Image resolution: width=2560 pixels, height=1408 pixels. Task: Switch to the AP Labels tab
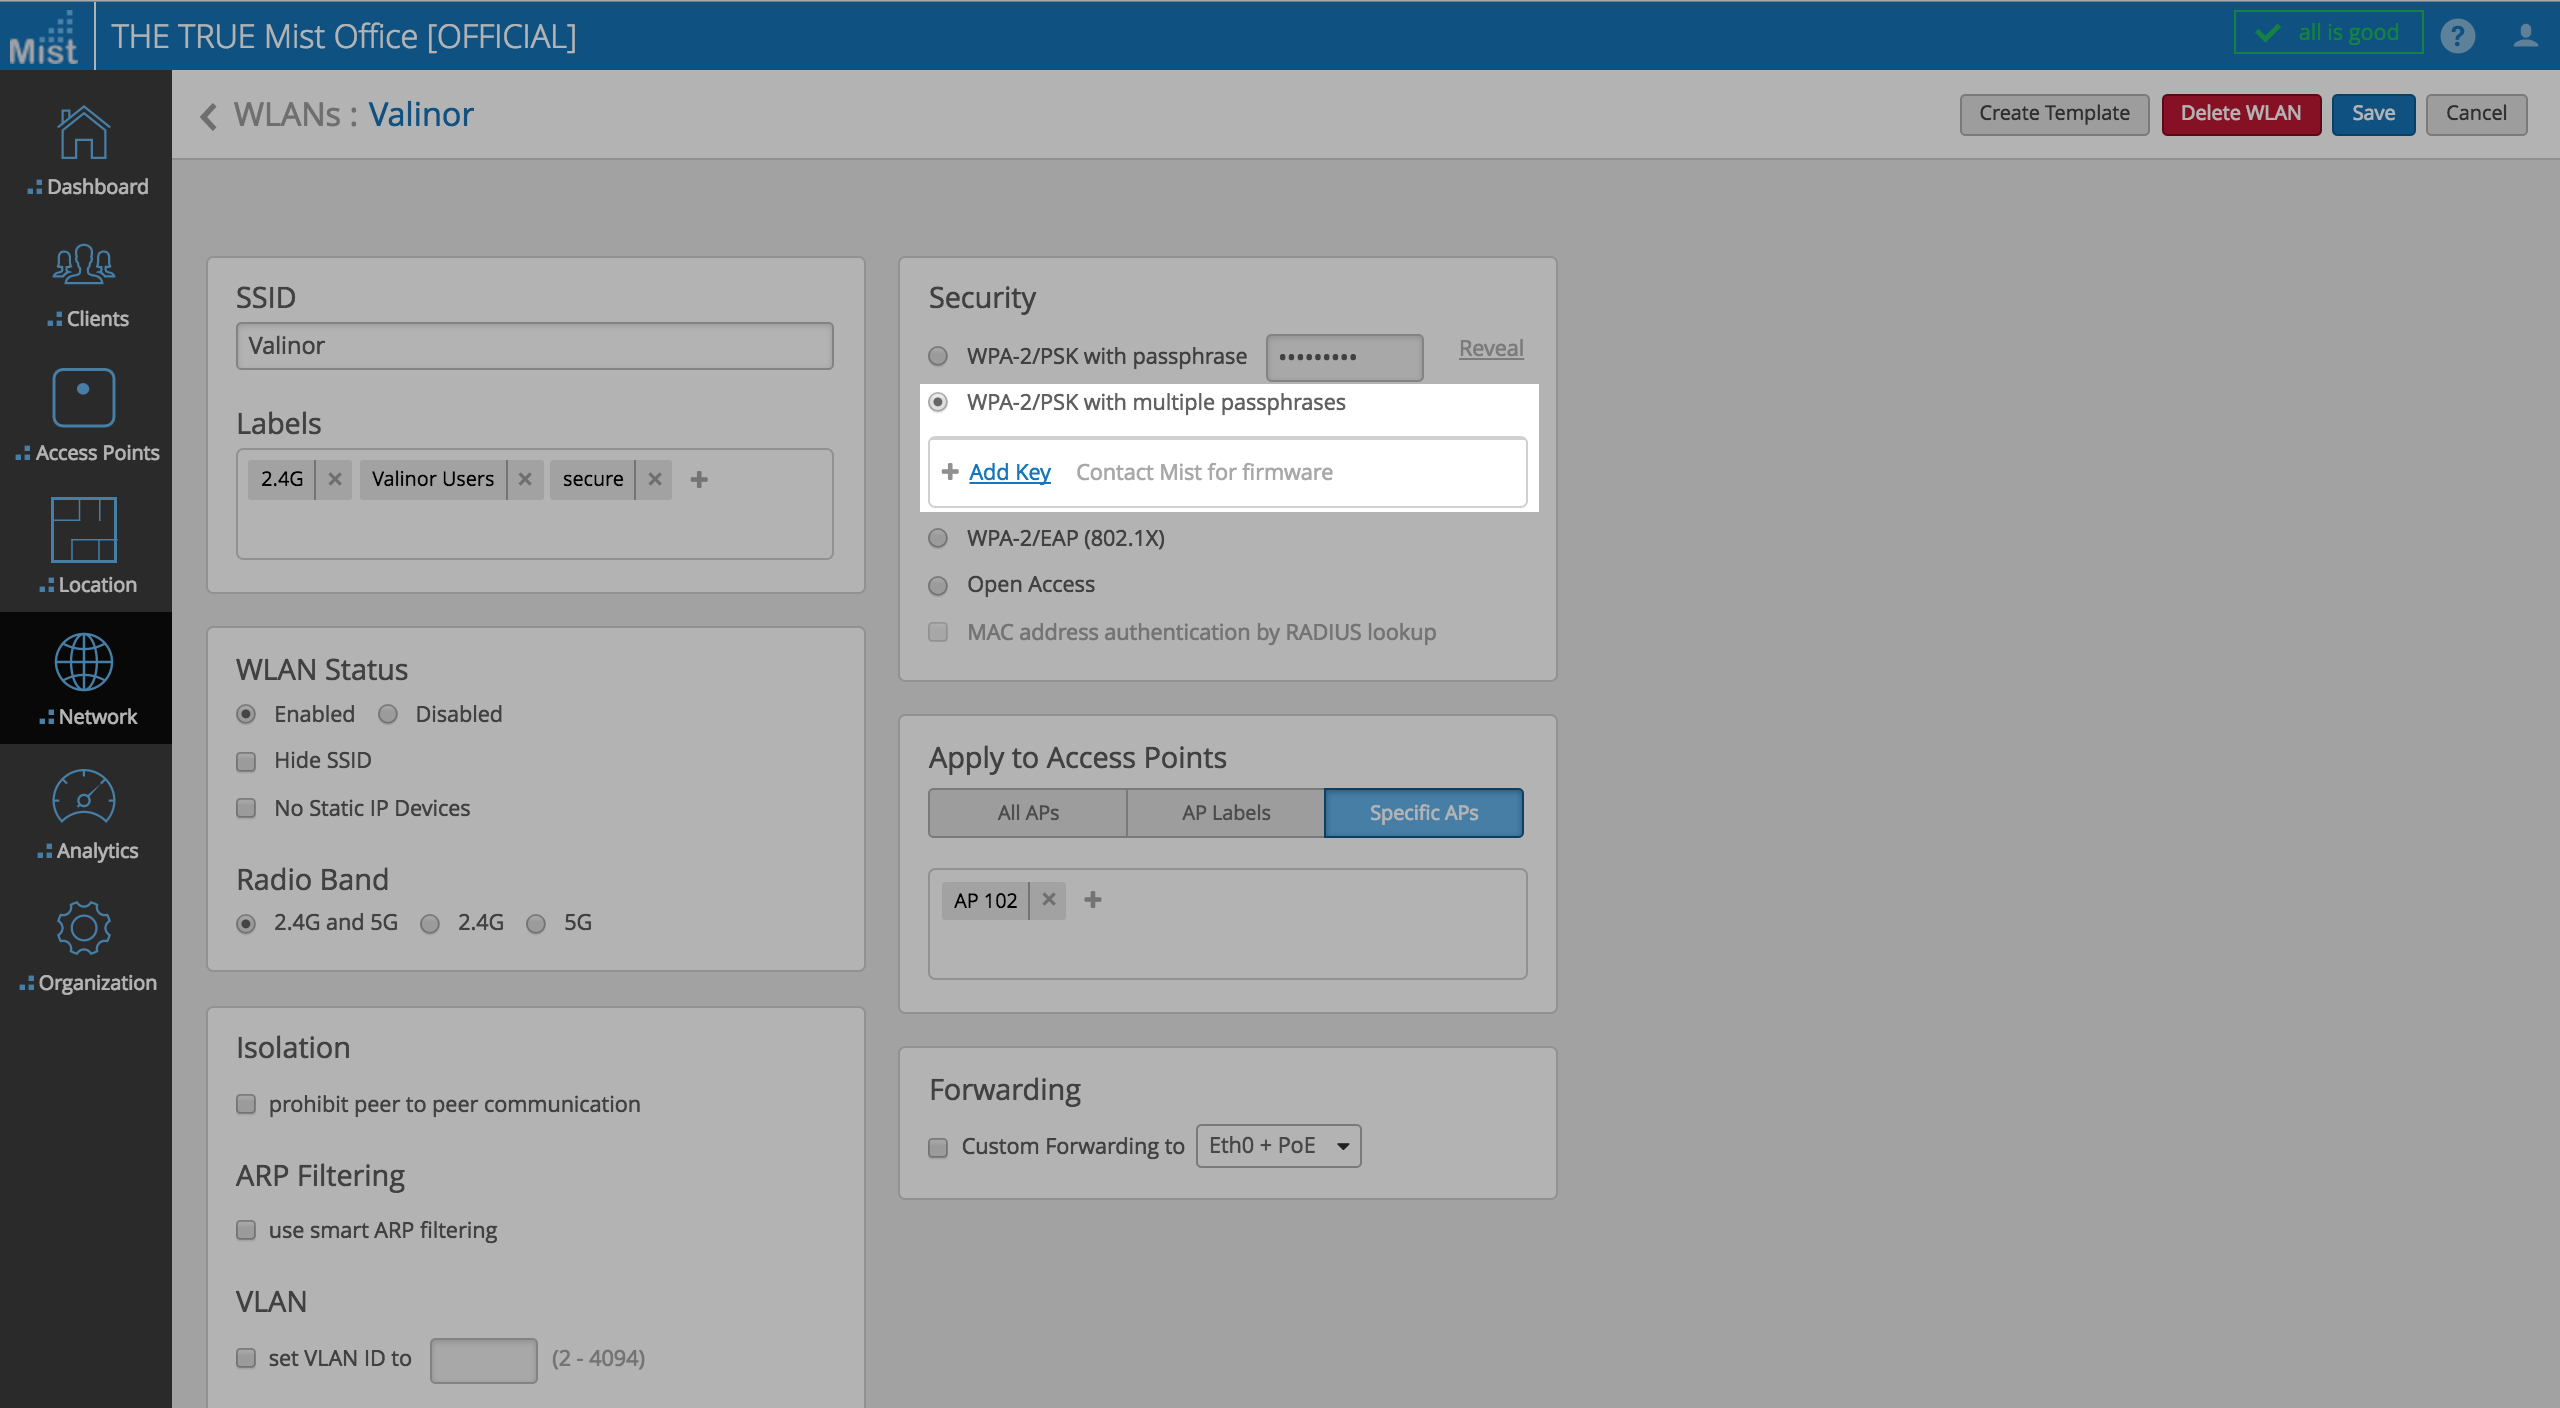point(1225,813)
